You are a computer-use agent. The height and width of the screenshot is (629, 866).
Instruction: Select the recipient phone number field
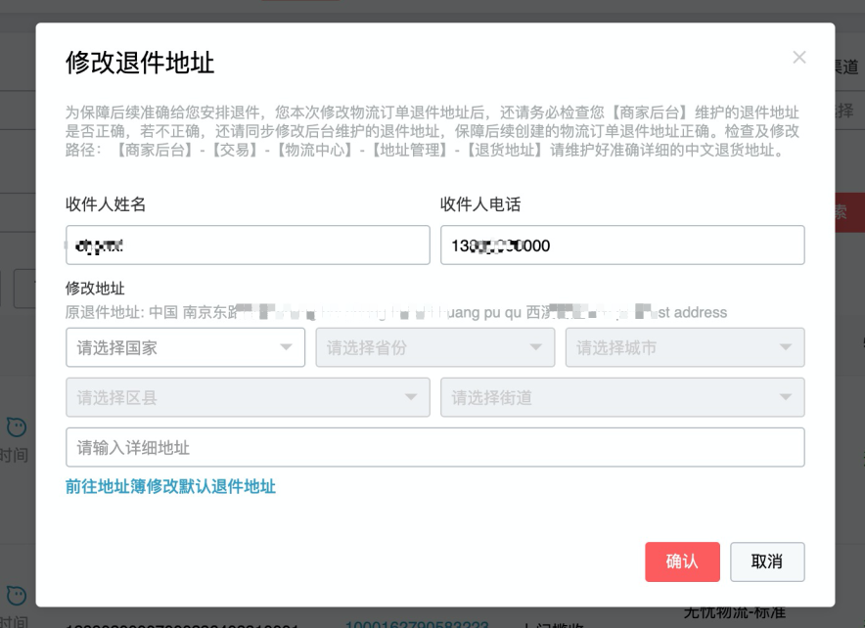pos(622,245)
